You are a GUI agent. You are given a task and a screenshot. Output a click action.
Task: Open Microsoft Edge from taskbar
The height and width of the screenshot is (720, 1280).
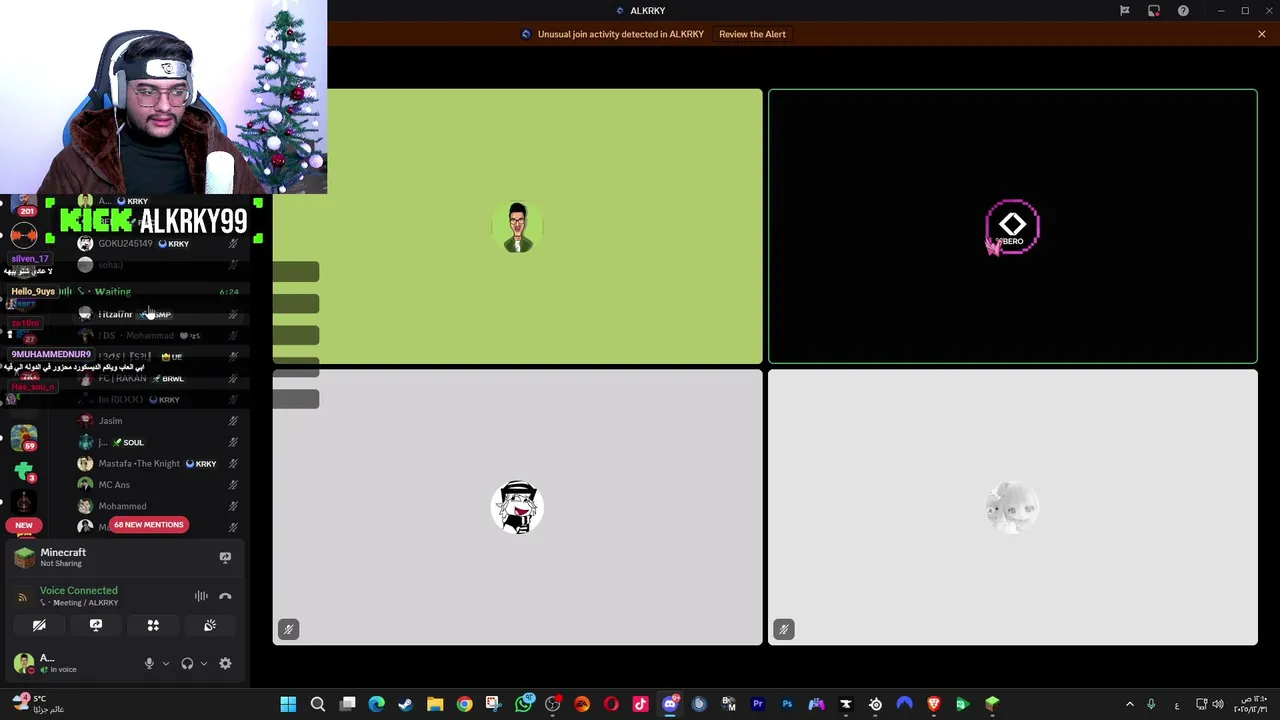pos(376,705)
